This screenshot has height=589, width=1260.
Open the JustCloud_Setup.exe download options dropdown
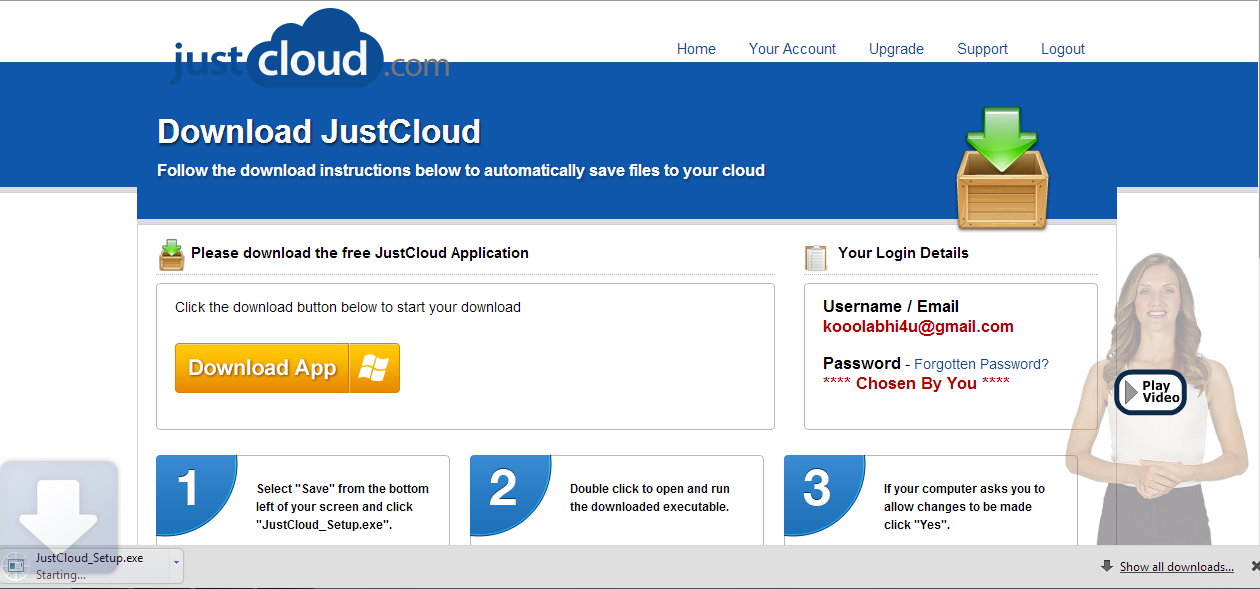(x=176, y=563)
